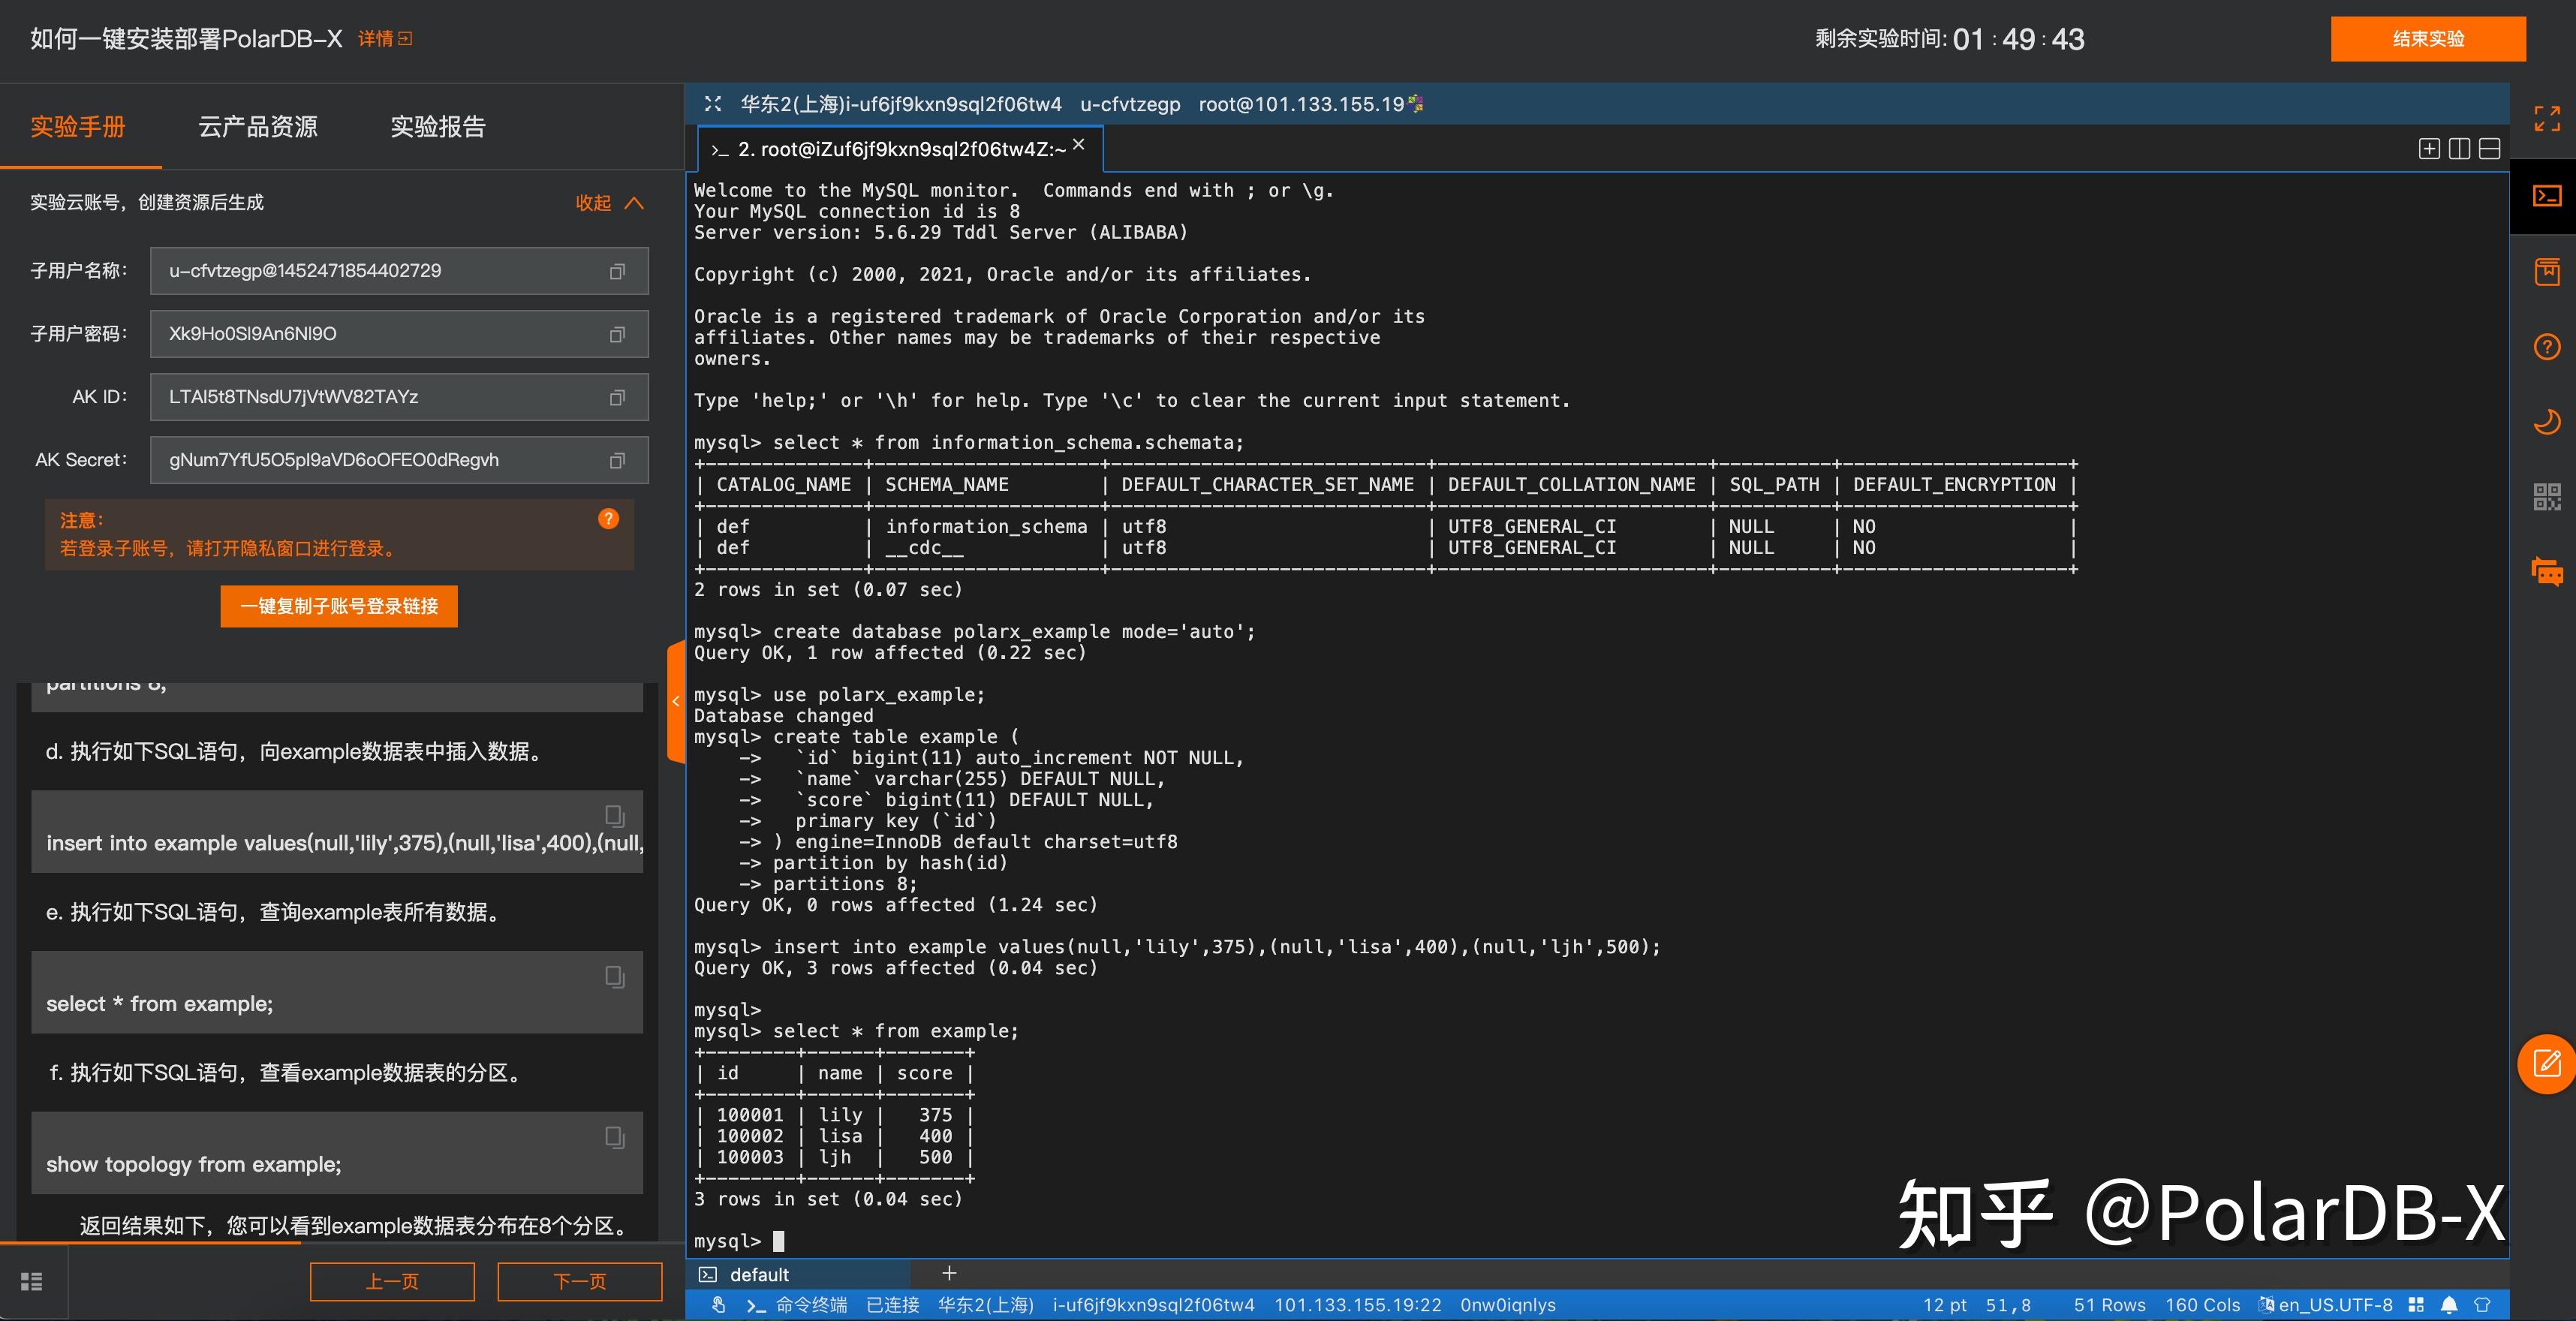Click the AK ID input field
Screen dimensions: 2576x1321
coord(399,397)
